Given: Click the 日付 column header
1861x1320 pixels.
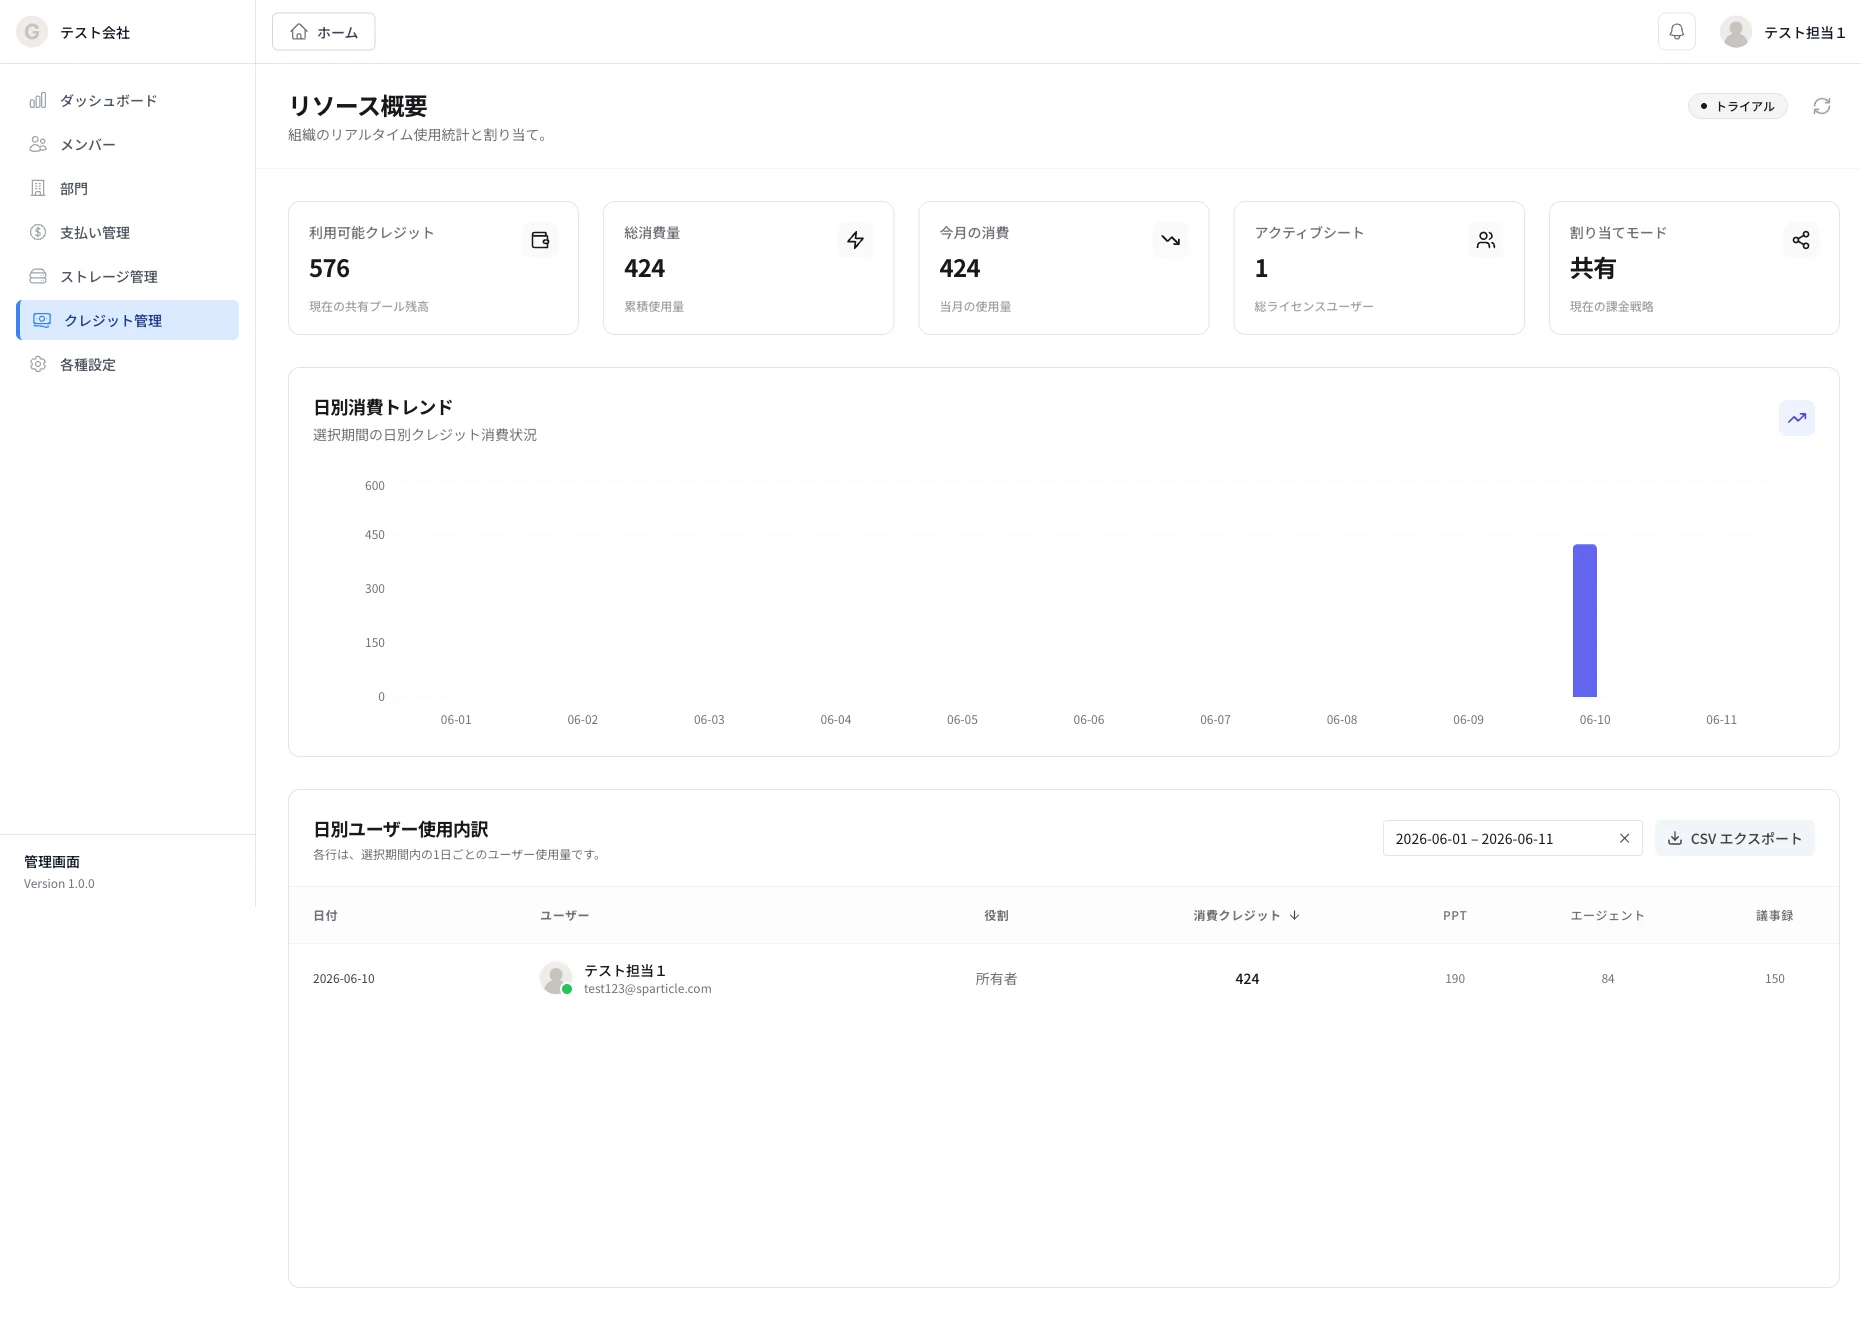Looking at the screenshot, I should click(x=325, y=916).
